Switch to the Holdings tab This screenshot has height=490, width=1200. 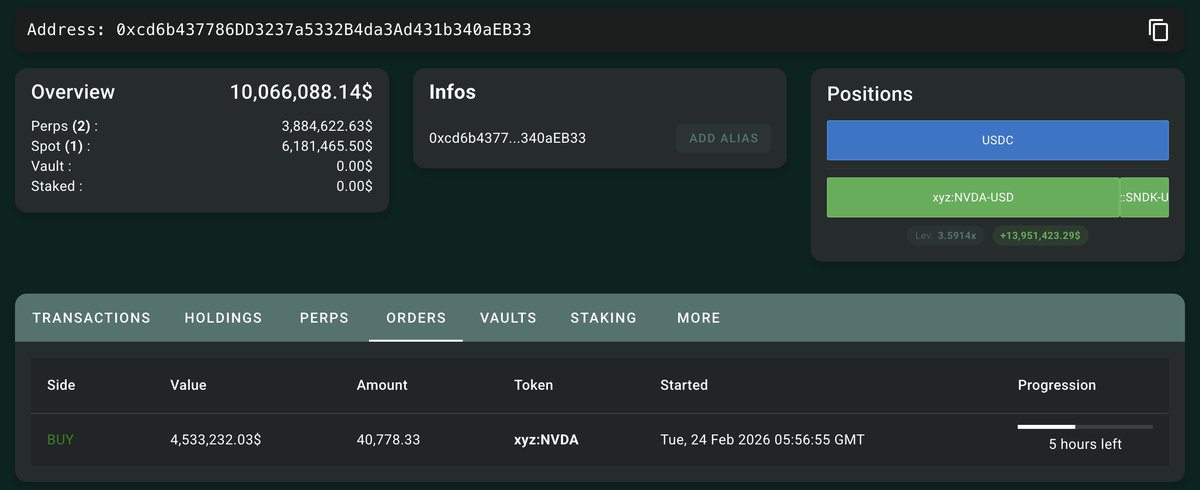(x=223, y=318)
